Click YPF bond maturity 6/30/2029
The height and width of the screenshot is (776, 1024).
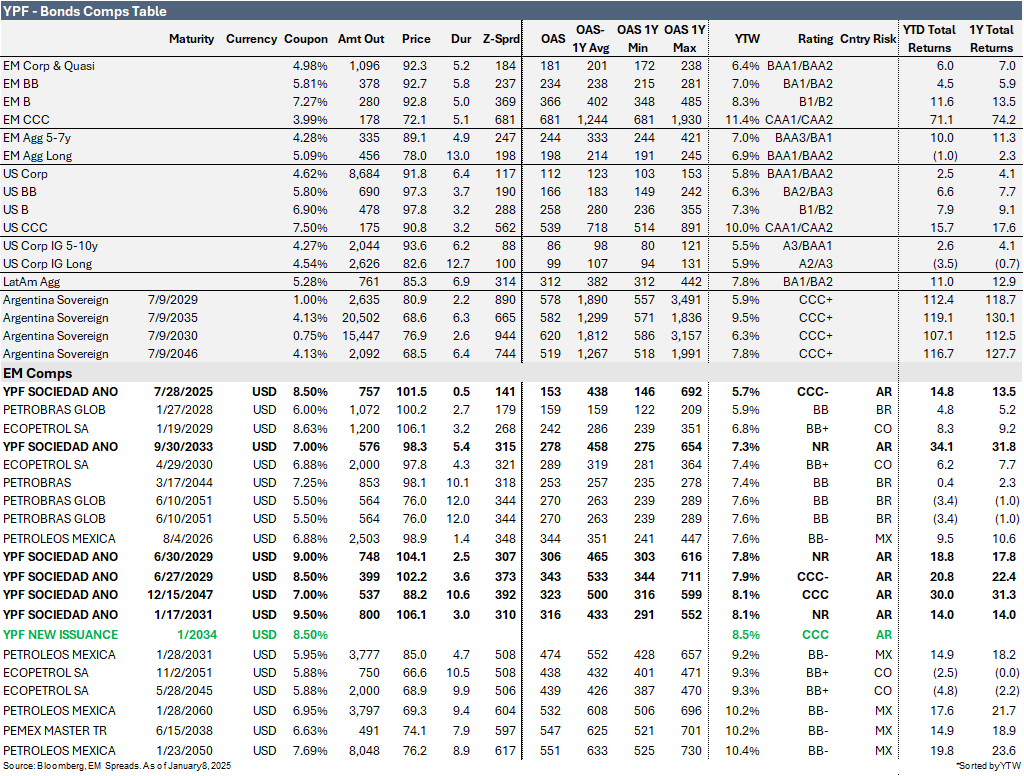coord(184,557)
